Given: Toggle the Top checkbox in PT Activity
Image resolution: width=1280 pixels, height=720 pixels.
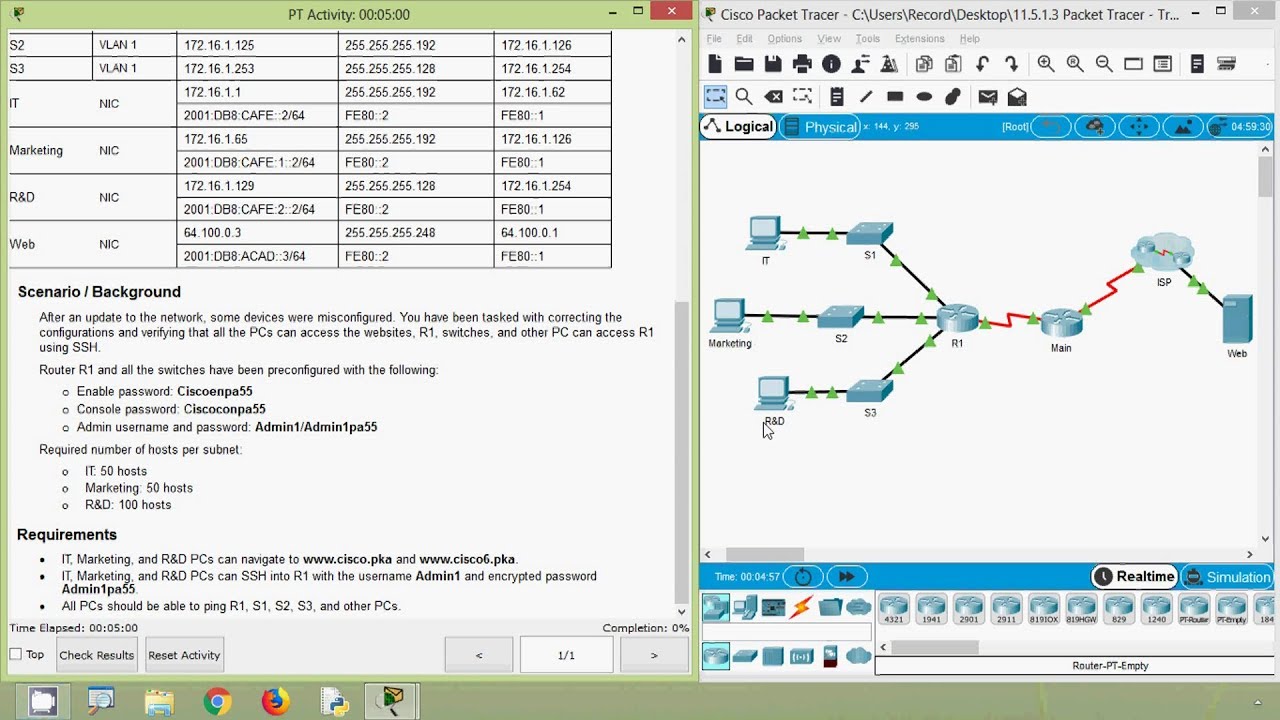Looking at the screenshot, I should pyautogui.click(x=15, y=654).
